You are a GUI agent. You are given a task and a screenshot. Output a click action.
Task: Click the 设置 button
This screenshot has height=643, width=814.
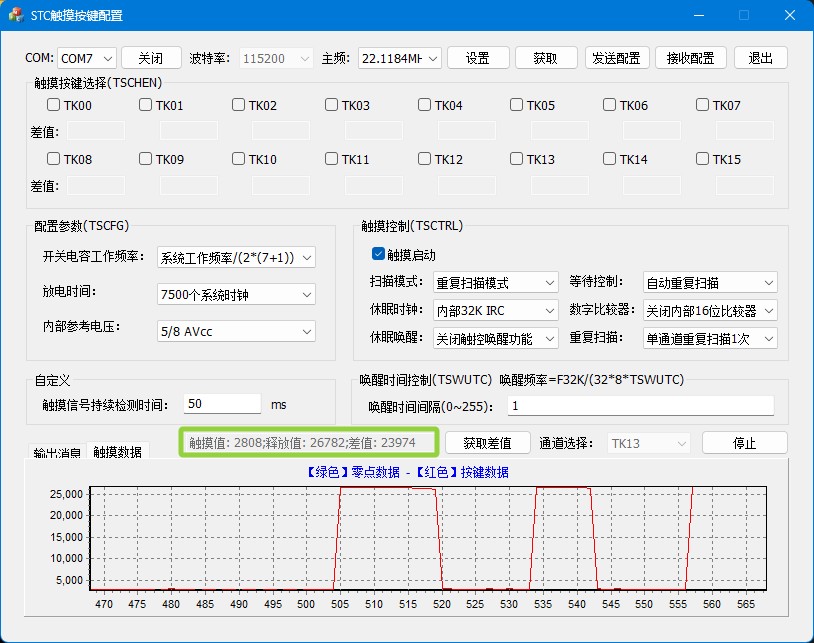[x=478, y=58]
